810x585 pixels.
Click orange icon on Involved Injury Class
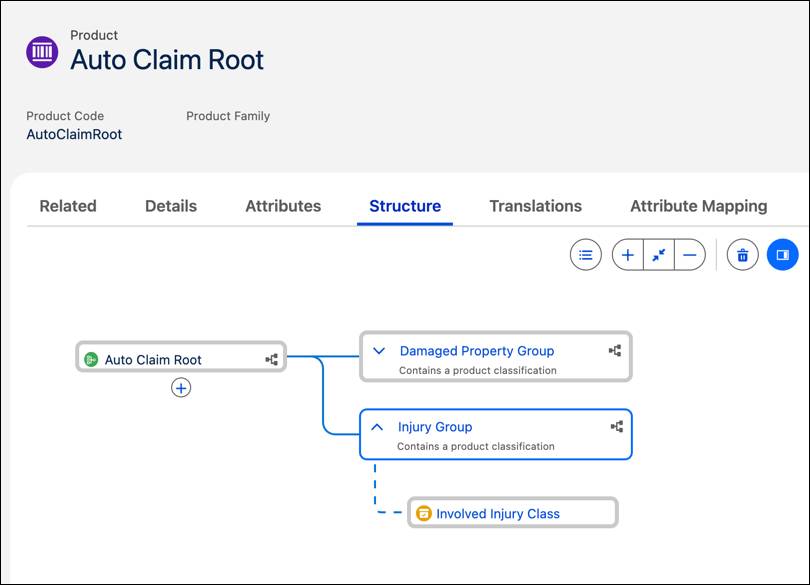[424, 513]
